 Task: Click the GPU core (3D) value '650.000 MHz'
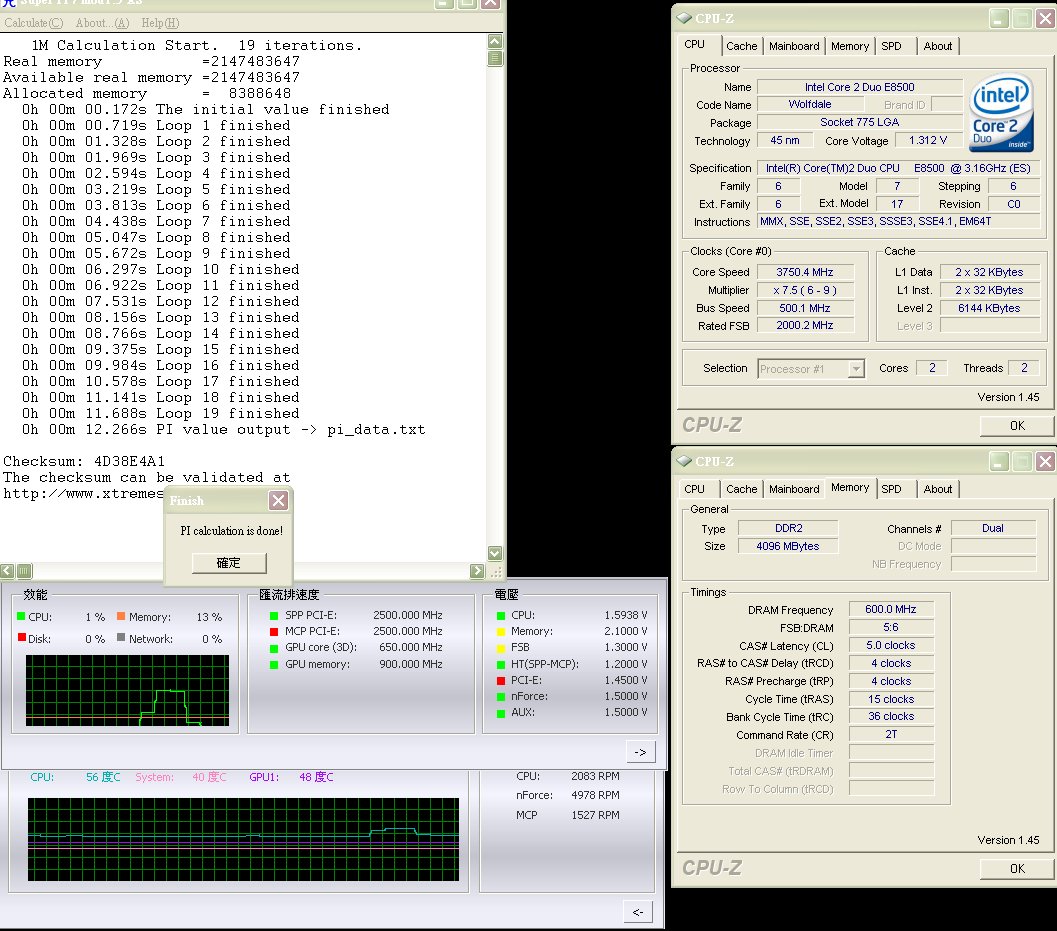pyautogui.click(x=411, y=648)
